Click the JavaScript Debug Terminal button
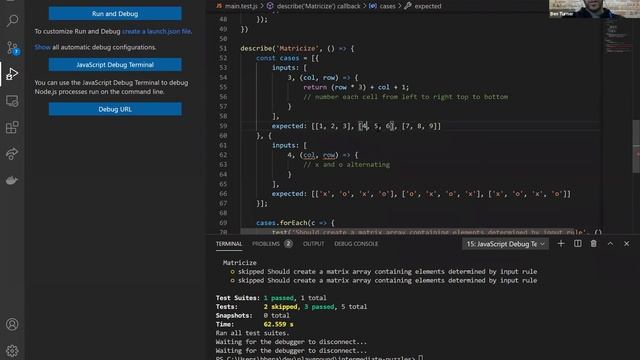Screen dimensions: 640x360 click(x=115, y=64)
